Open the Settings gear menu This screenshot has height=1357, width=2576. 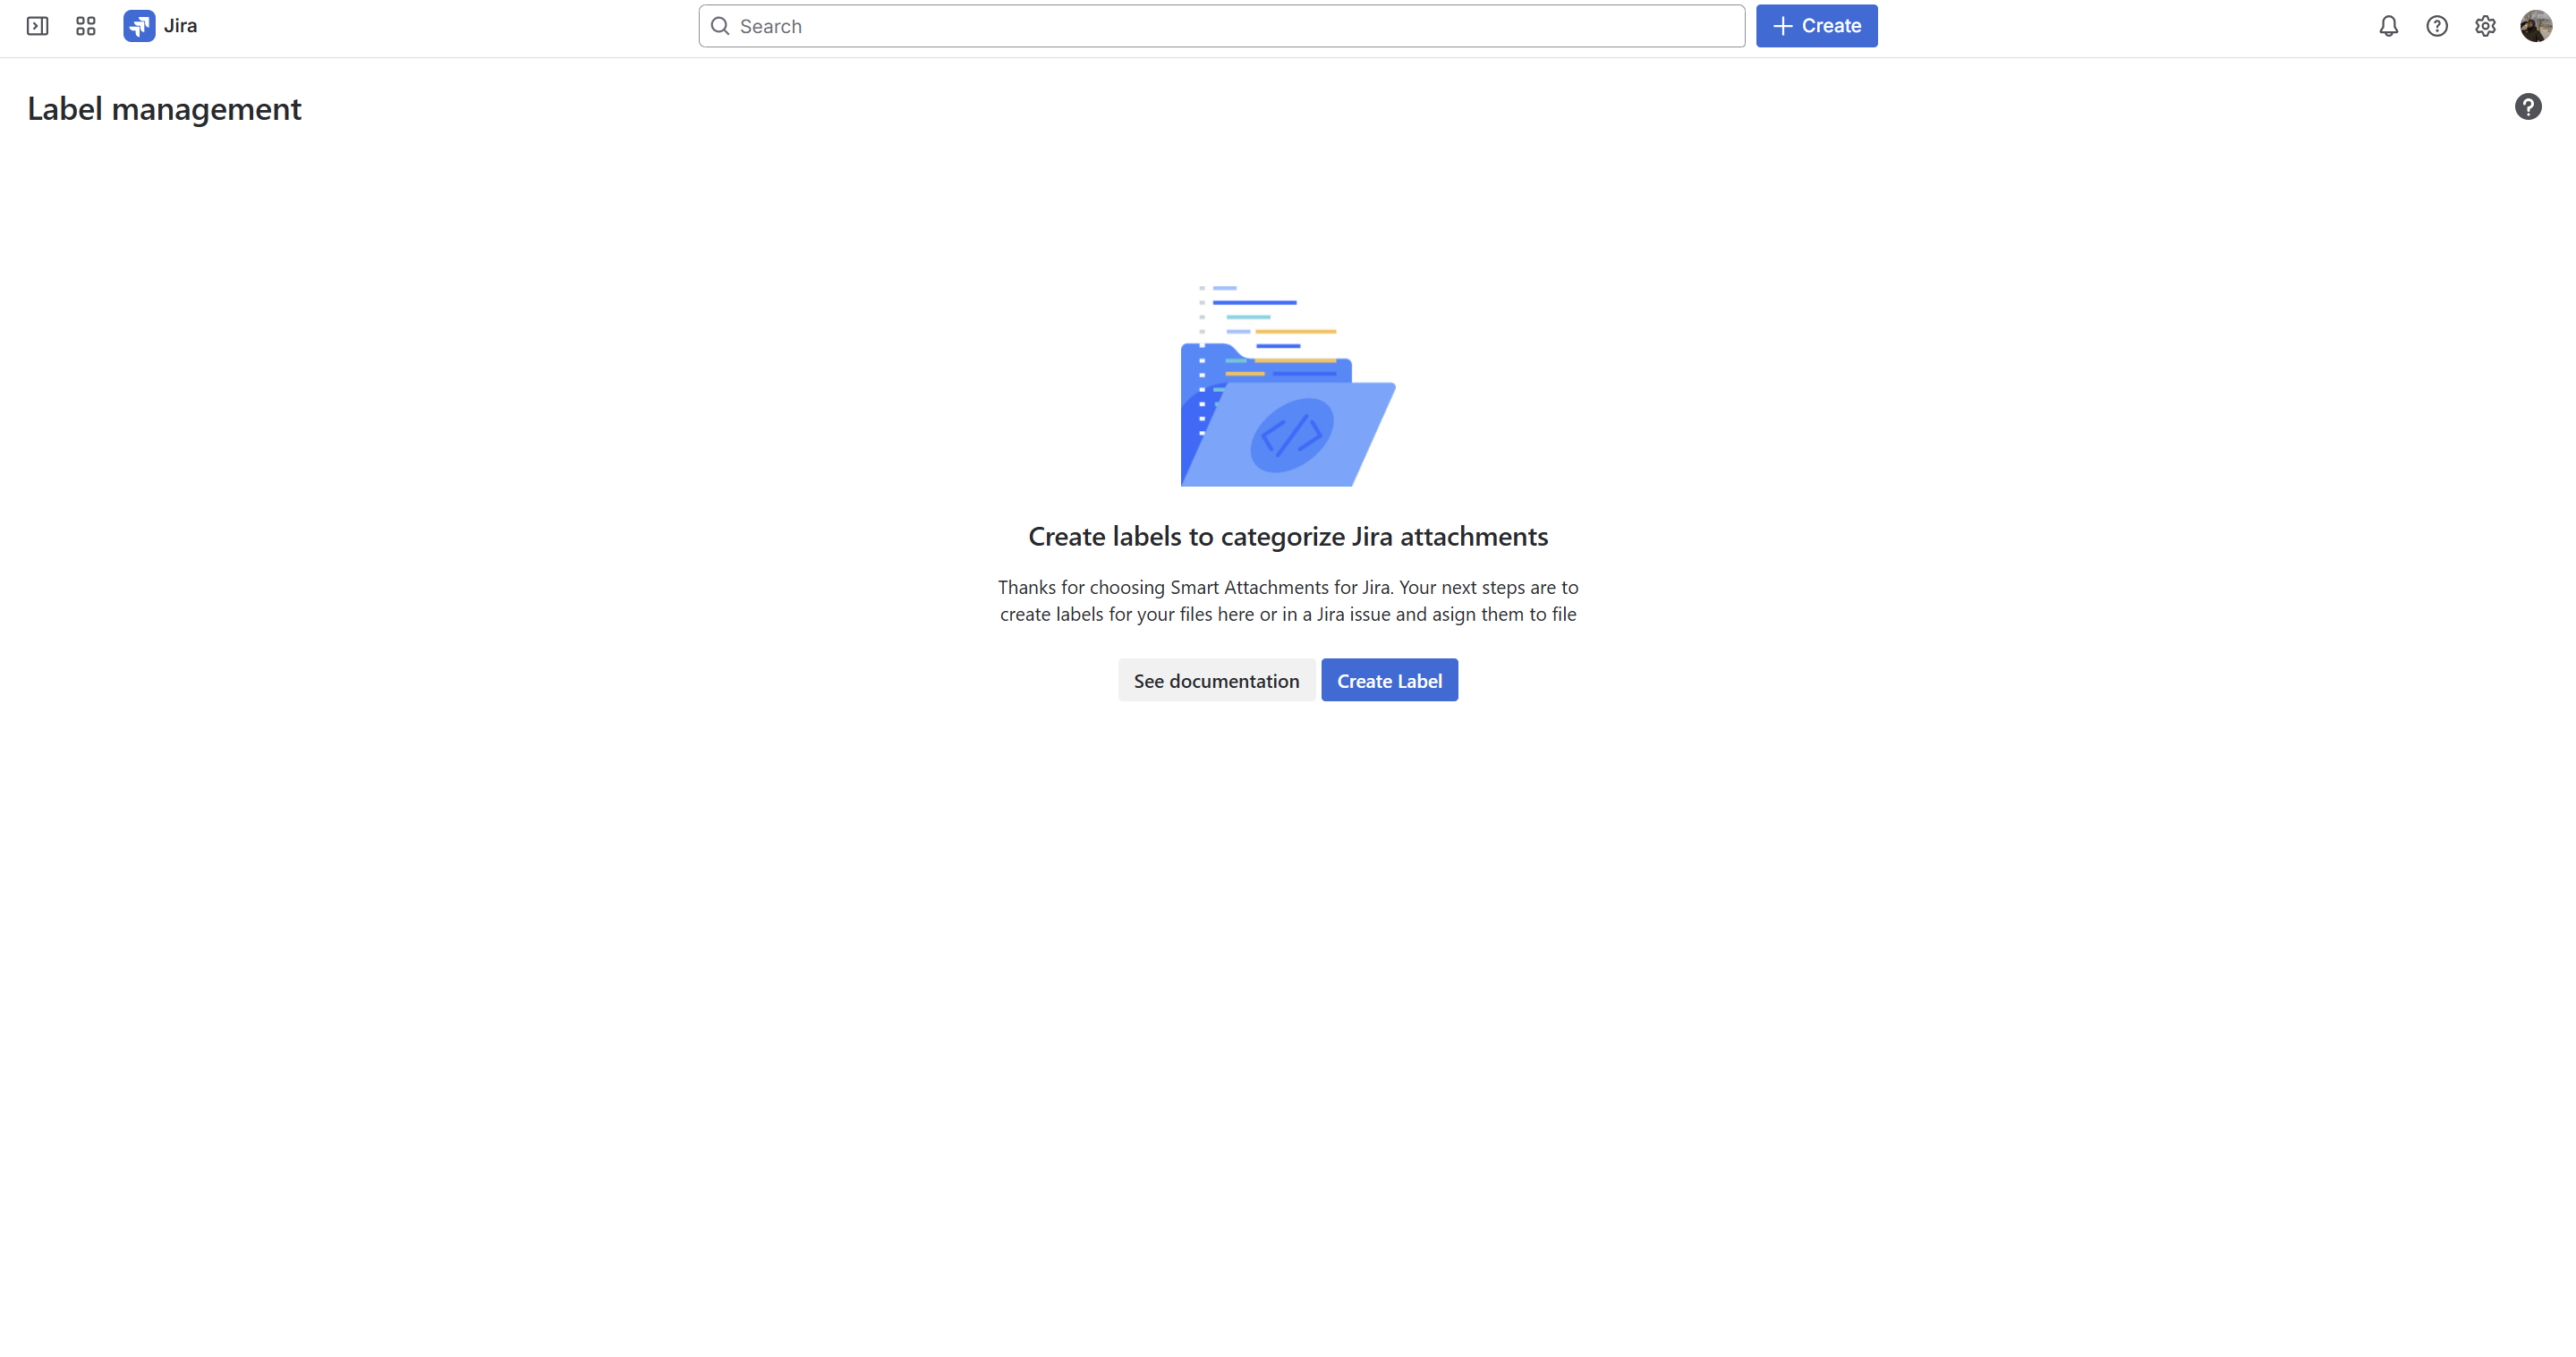click(x=2485, y=26)
